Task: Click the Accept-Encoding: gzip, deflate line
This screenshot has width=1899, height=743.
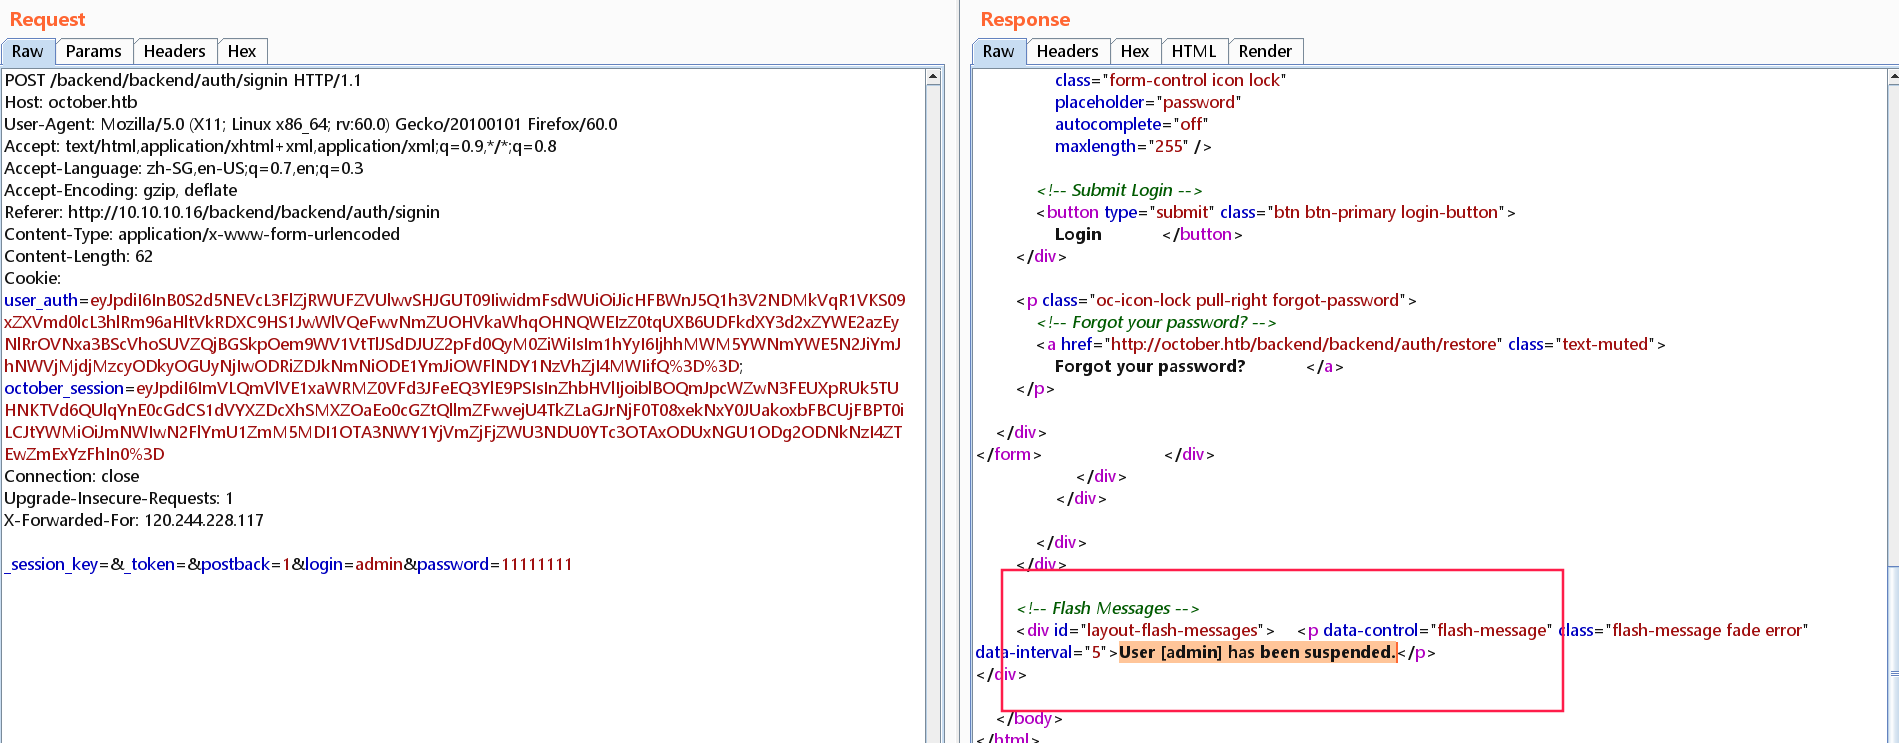Action: 121,190
